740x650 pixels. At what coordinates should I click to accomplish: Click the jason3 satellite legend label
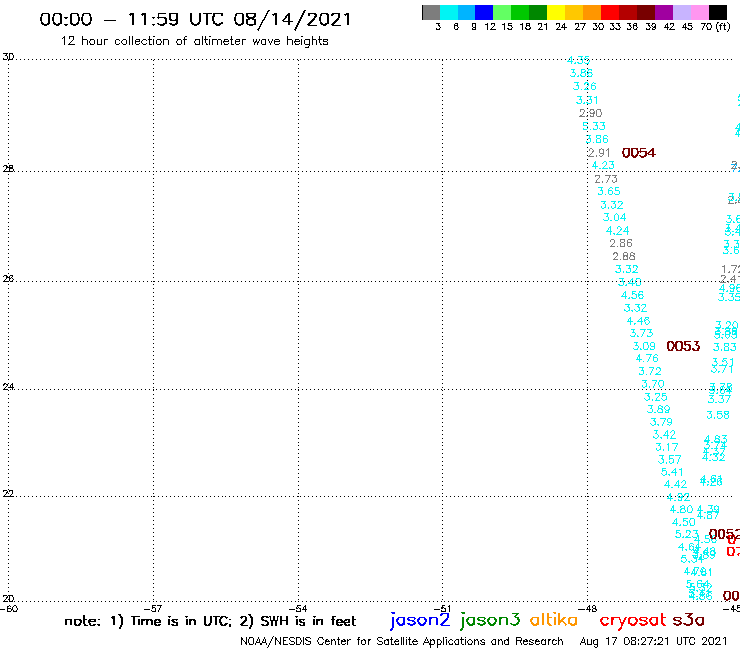490,620
